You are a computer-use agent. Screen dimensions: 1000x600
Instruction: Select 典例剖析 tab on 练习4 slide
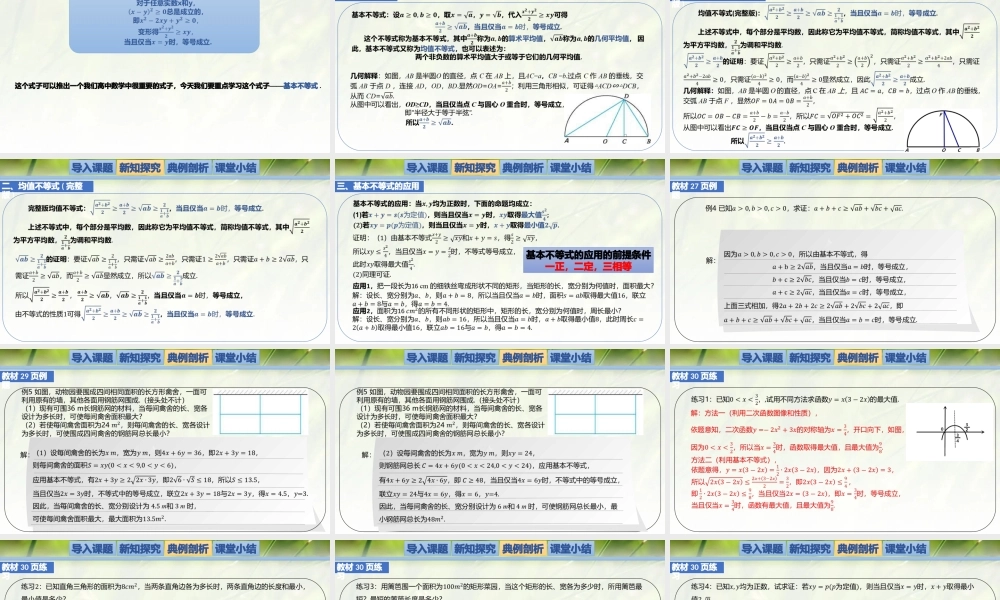point(858,548)
